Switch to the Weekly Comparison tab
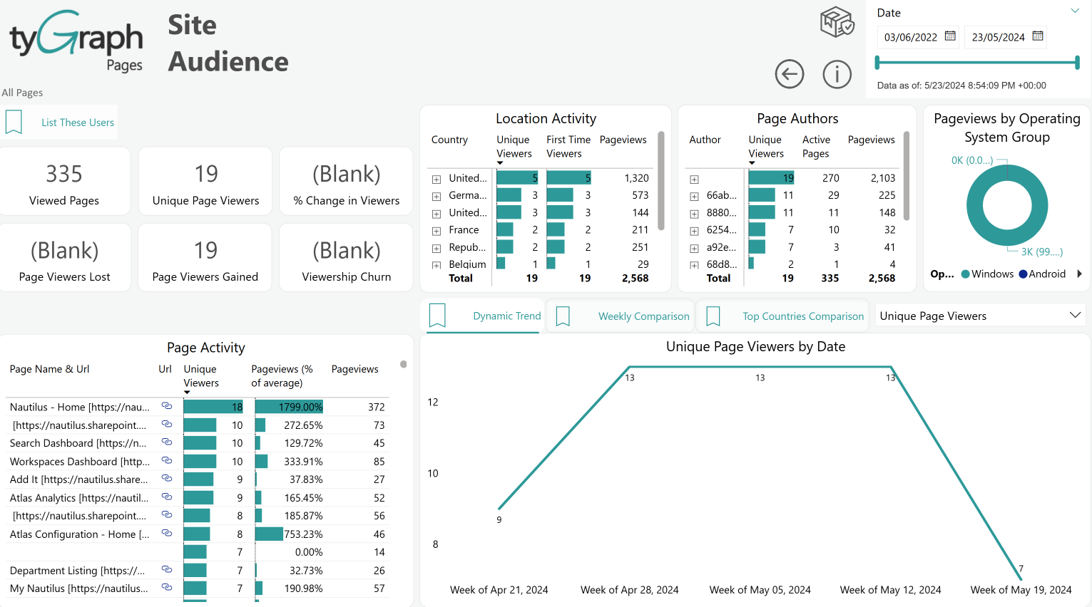Viewport: 1092px width, 607px height. pyautogui.click(x=622, y=316)
